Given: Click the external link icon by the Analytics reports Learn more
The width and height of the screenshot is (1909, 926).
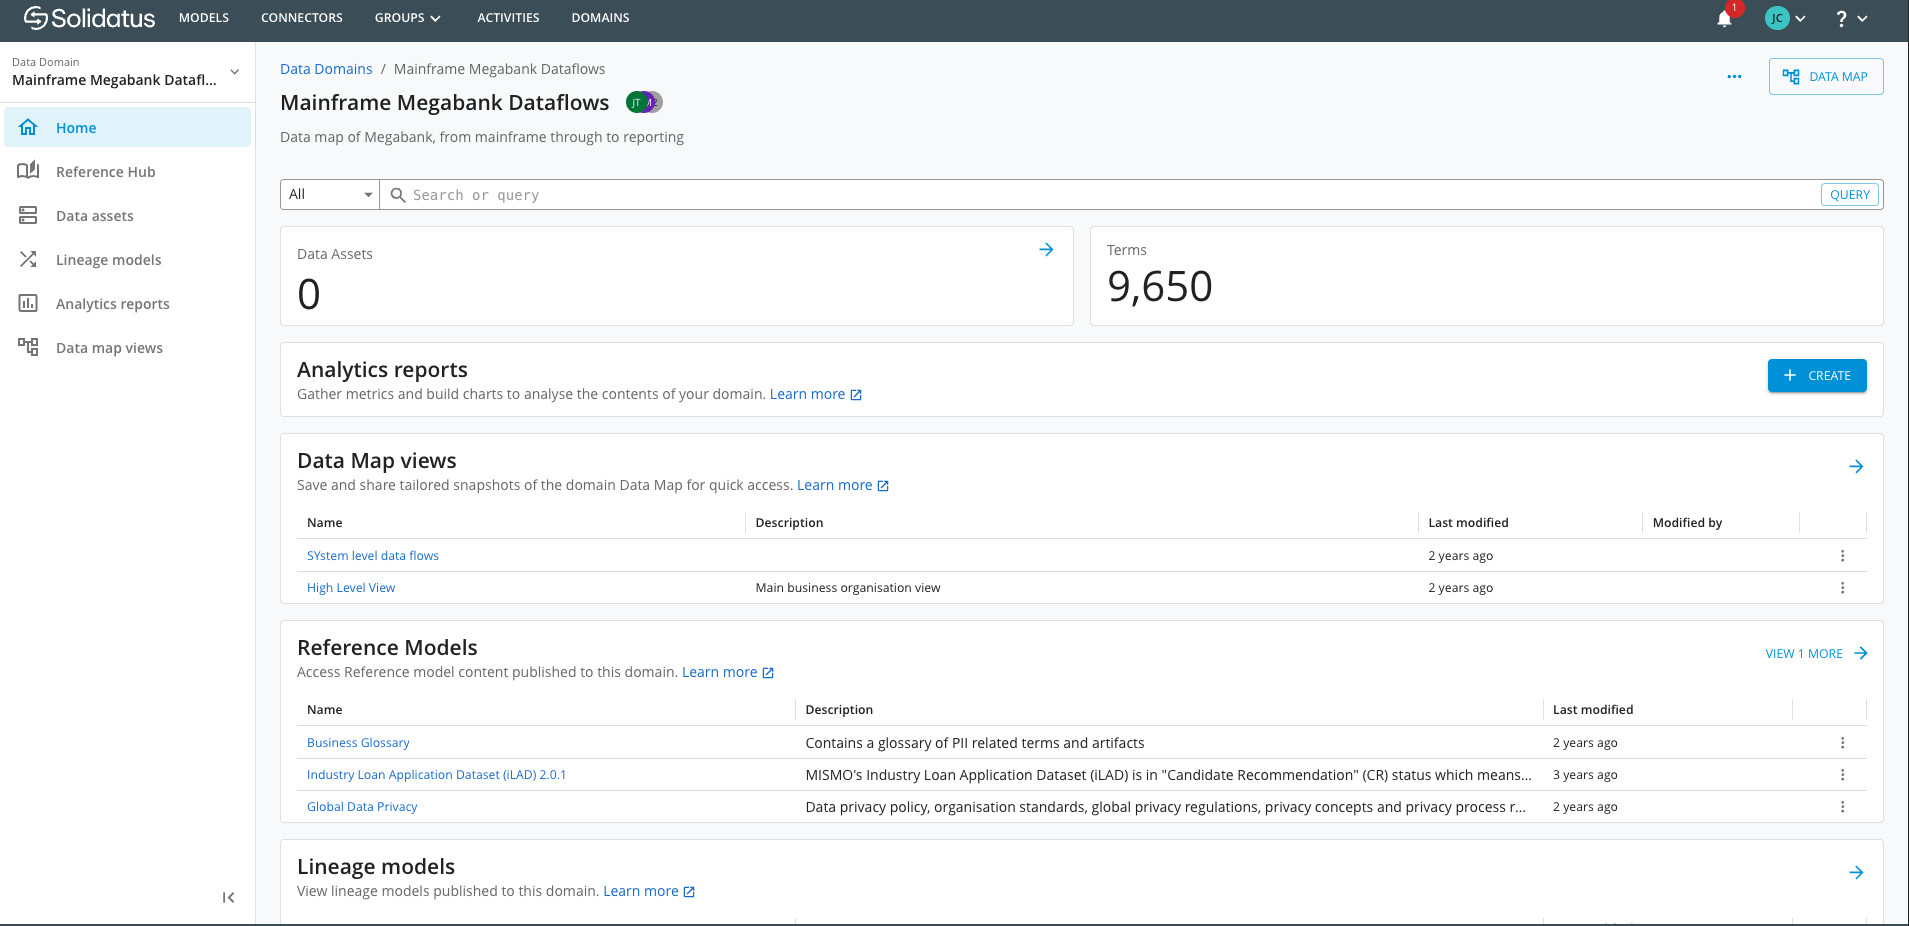Looking at the screenshot, I should tap(856, 395).
